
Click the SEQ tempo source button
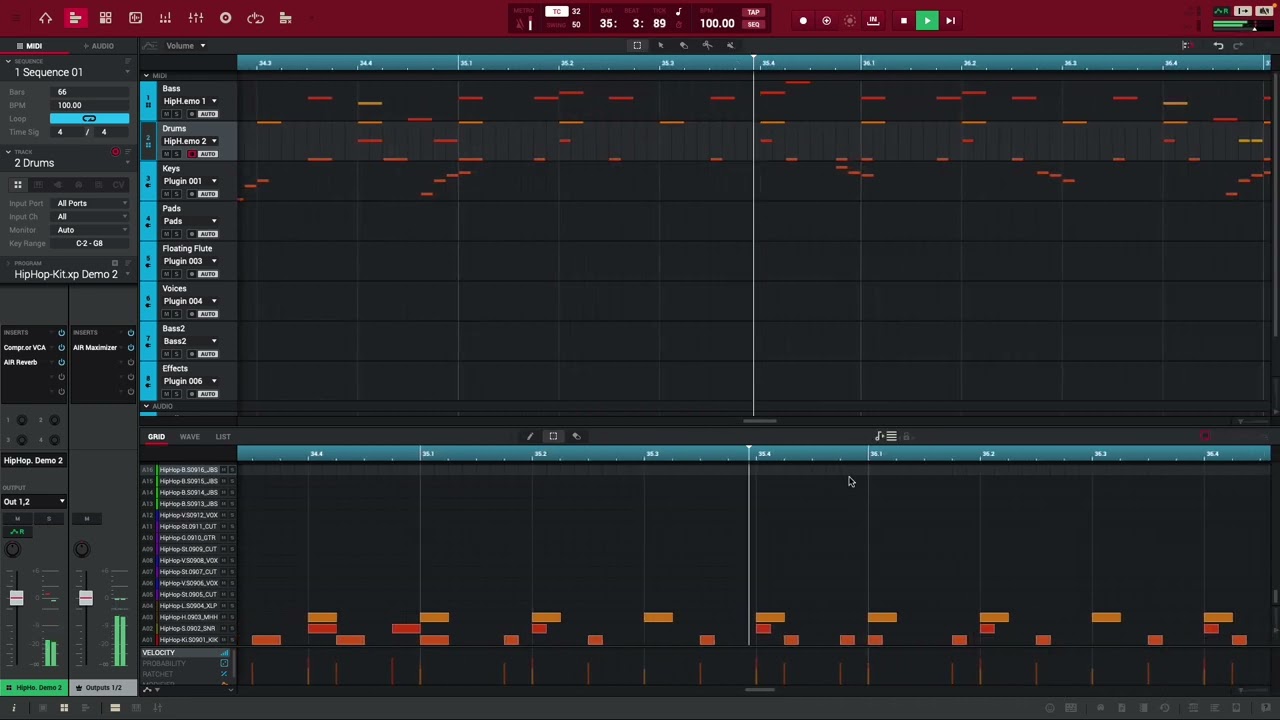point(754,25)
